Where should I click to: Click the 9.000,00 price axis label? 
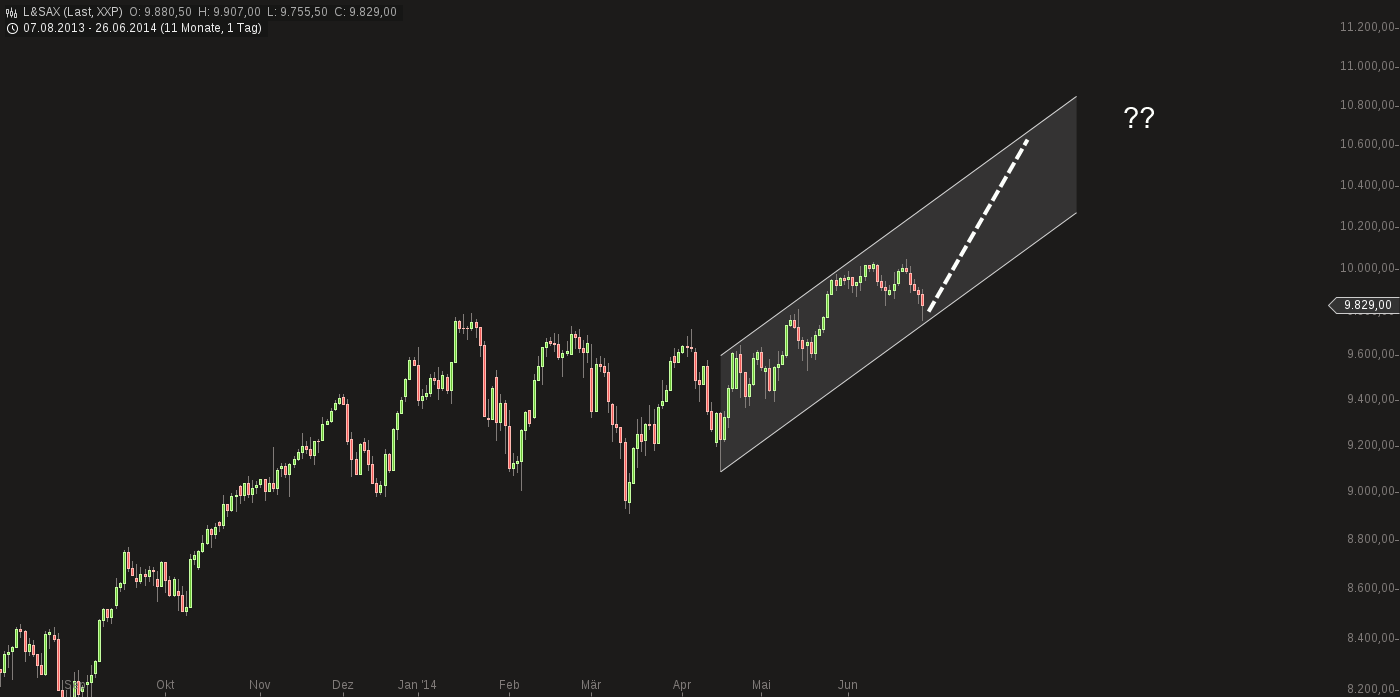(1369, 490)
